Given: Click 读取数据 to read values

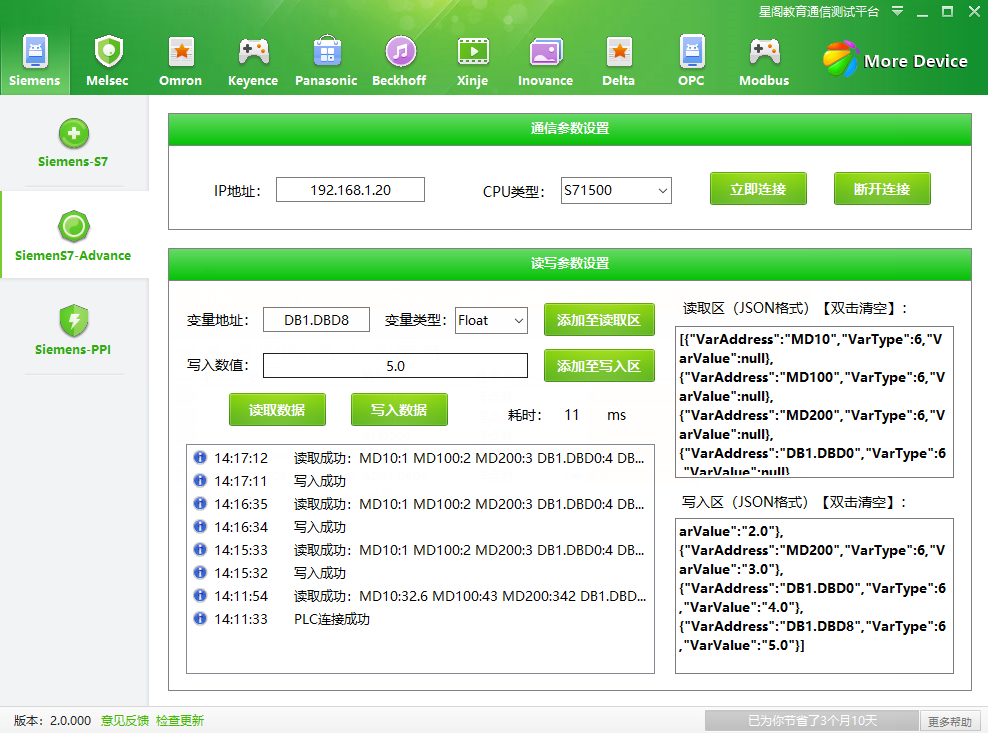Looking at the screenshot, I should 277,410.
